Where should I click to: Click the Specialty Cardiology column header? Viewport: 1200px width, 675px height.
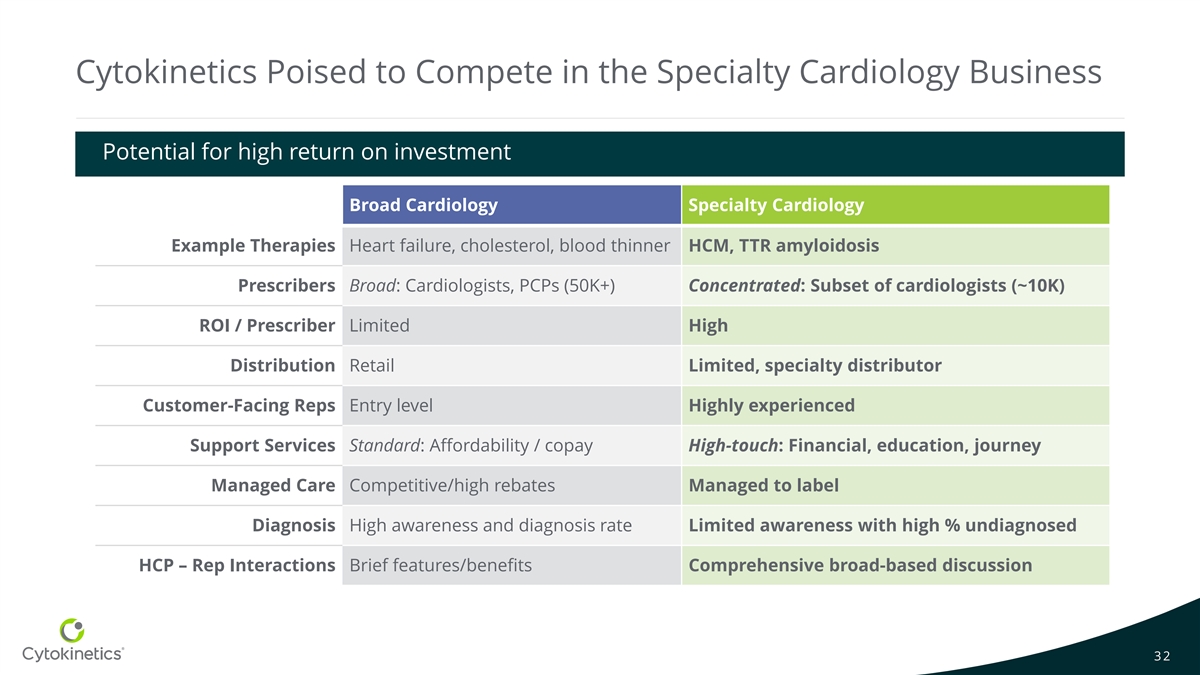click(776, 205)
